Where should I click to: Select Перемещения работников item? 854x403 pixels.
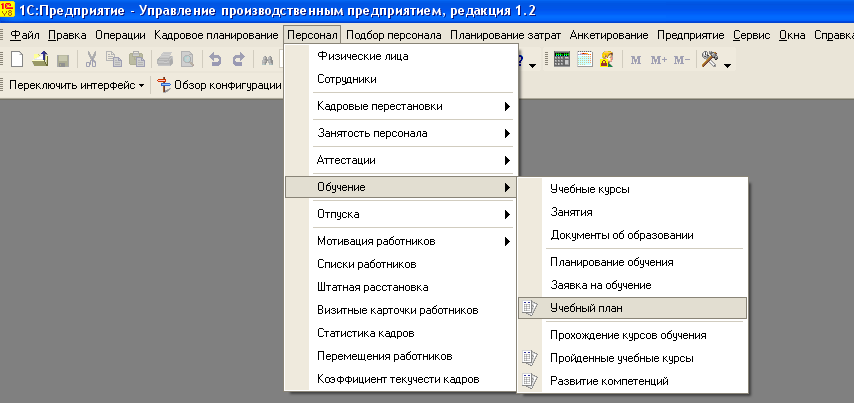tap(400, 357)
